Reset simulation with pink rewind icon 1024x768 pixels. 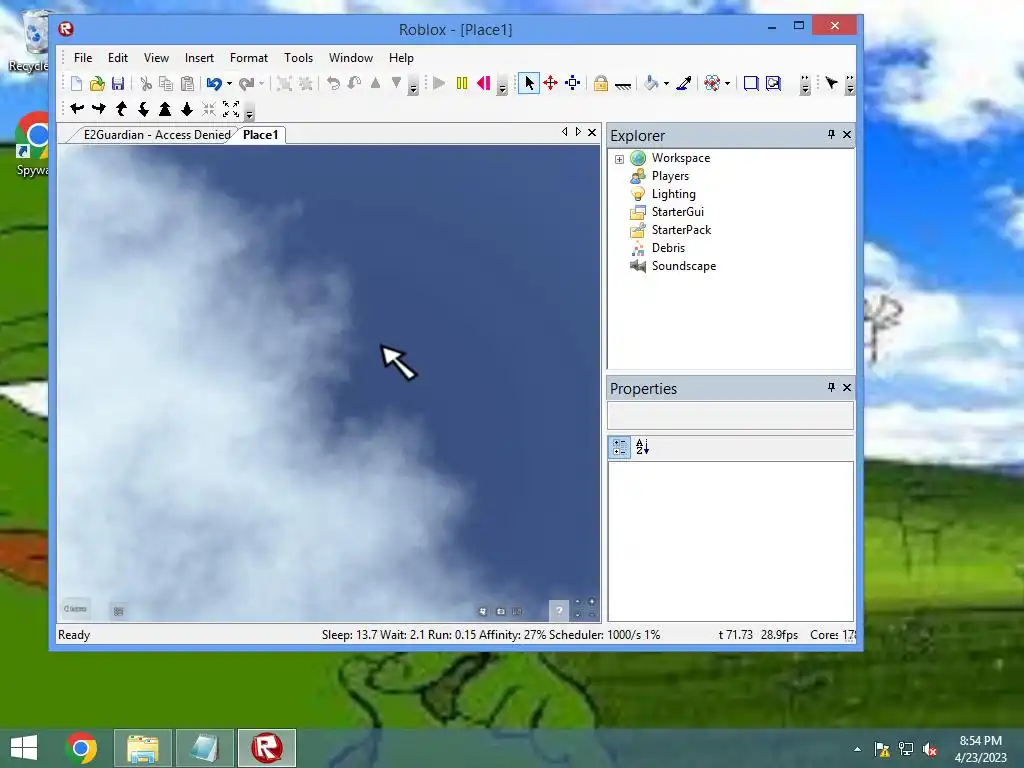(483, 84)
